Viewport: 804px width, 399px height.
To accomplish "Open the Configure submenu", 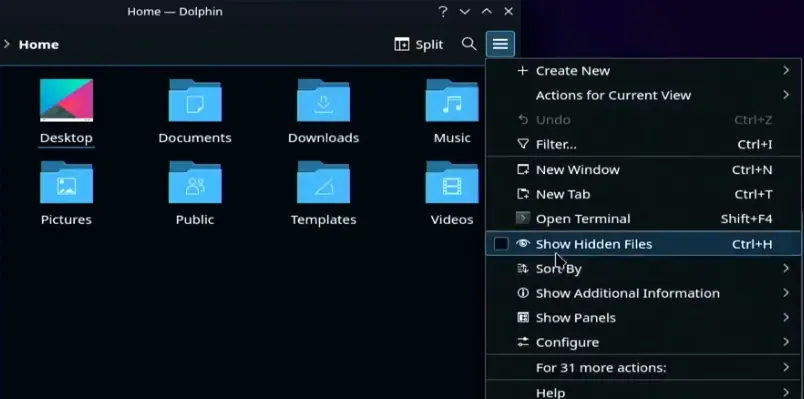I will click(644, 343).
